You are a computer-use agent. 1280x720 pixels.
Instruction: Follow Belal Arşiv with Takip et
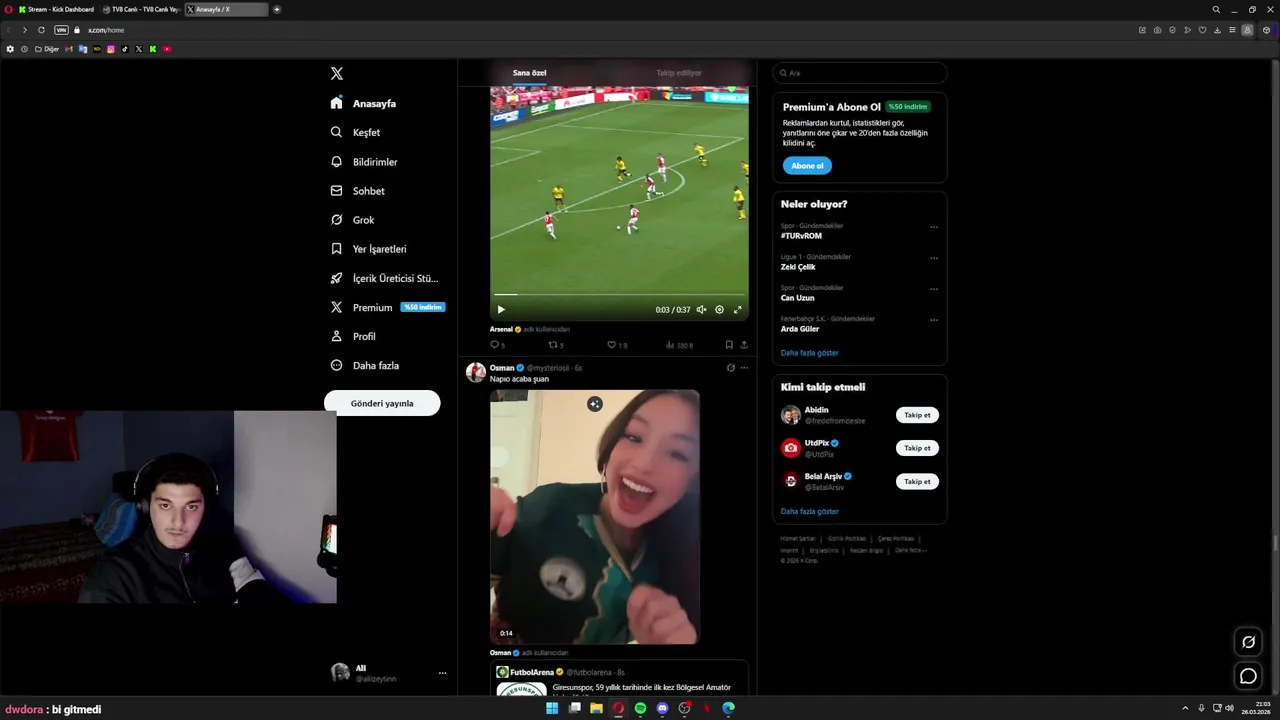pos(917,481)
